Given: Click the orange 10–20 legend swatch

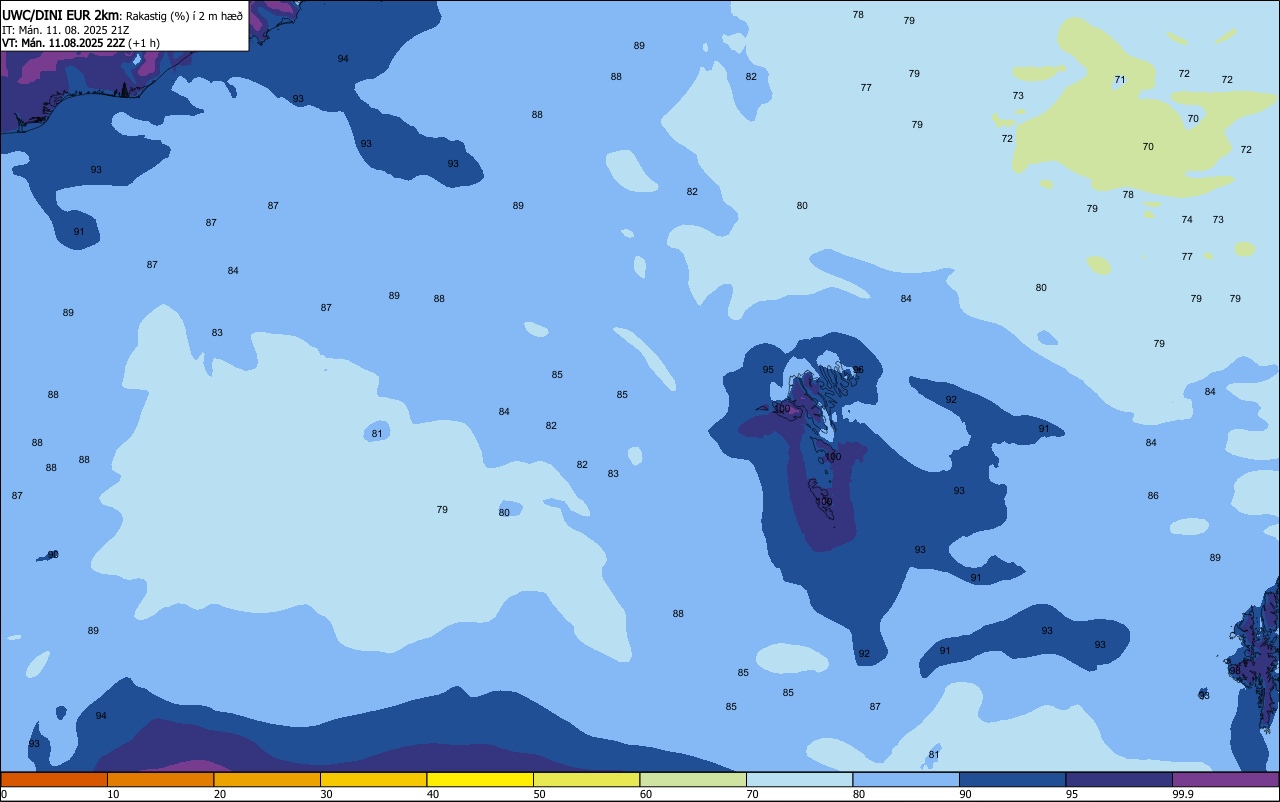Looking at the screenshot, I should point(160,779).
